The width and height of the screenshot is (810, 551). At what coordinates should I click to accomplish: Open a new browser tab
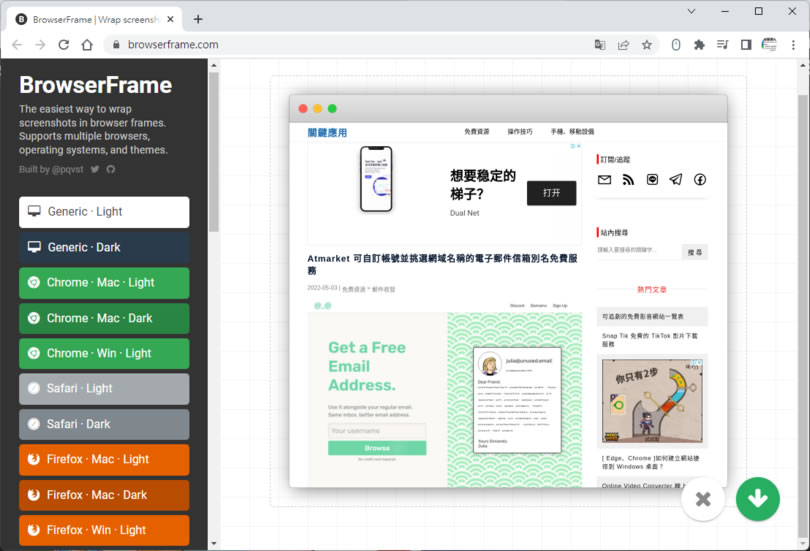[198, 19]
